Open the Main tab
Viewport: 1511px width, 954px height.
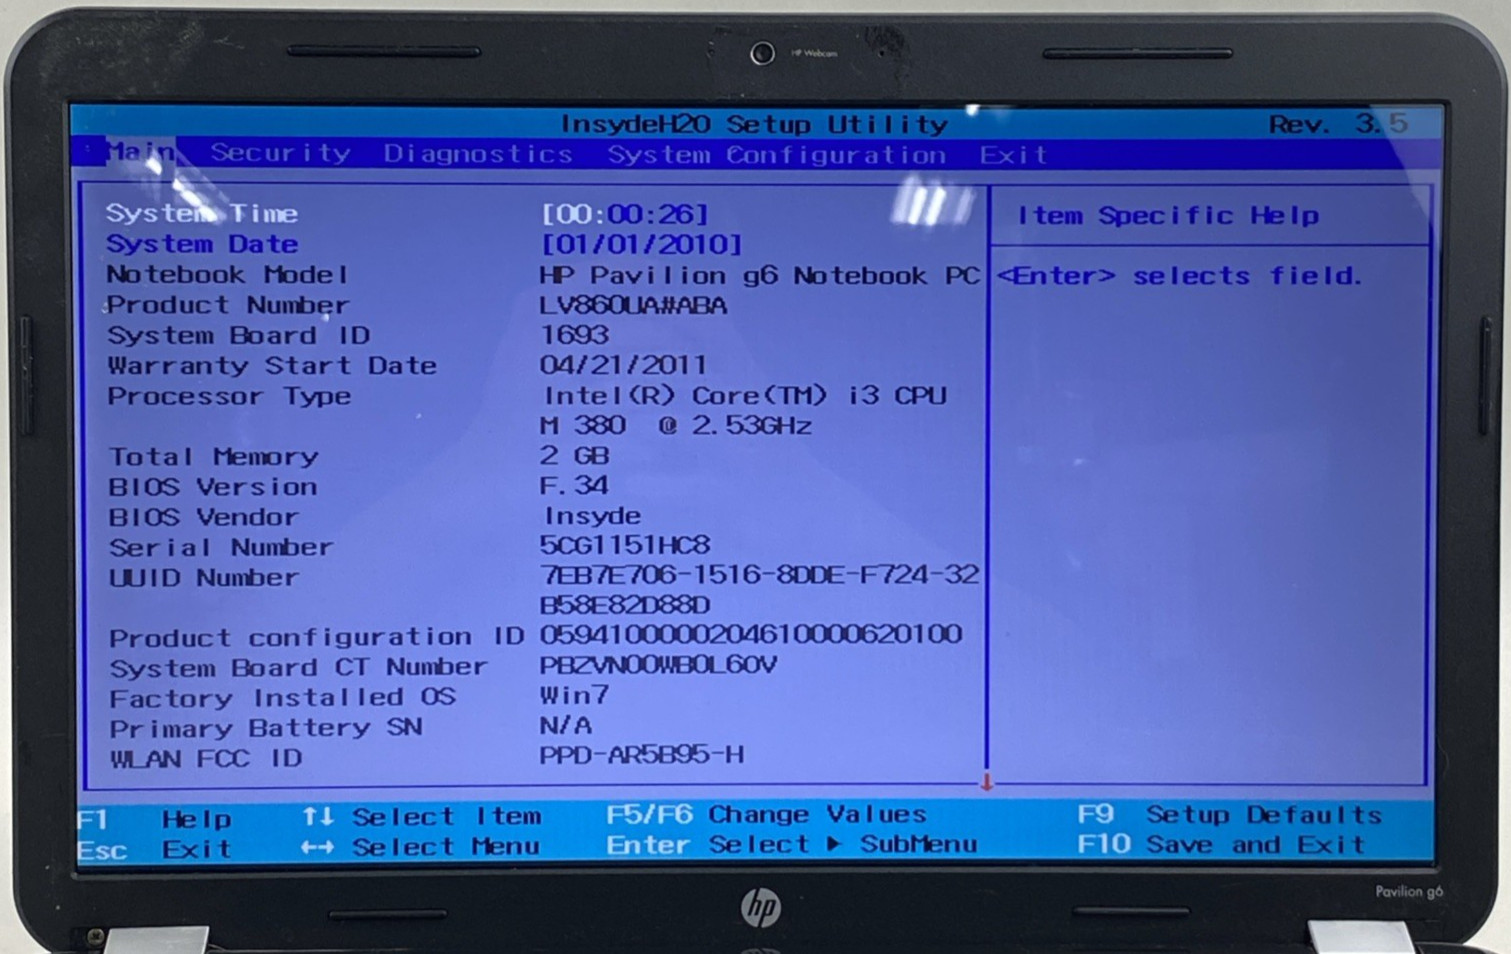point(140,152)
